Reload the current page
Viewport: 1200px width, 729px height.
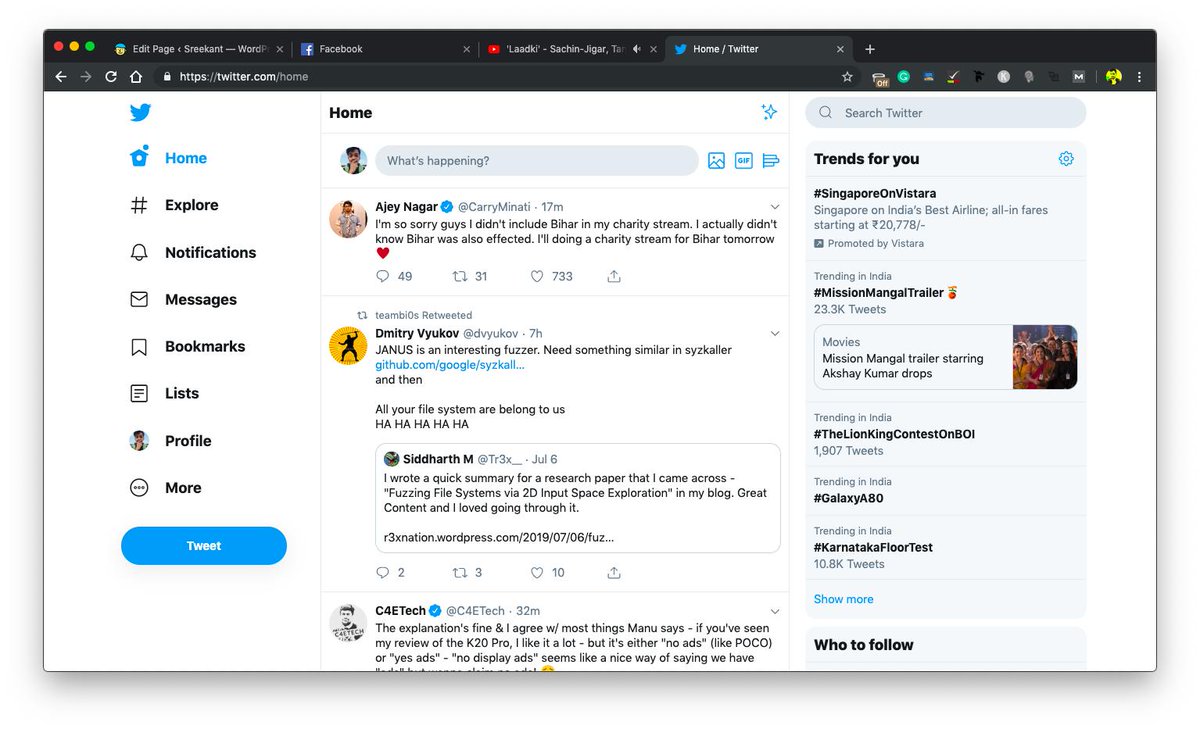111,77
